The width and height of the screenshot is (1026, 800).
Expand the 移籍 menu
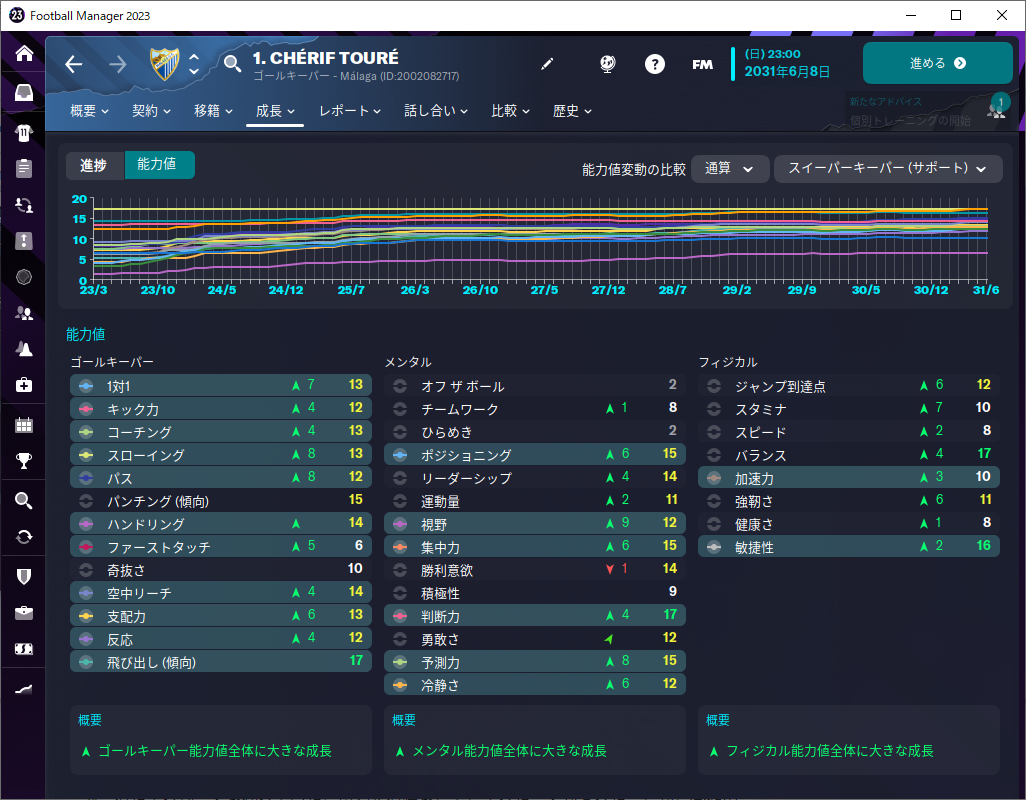coord(213,111)
